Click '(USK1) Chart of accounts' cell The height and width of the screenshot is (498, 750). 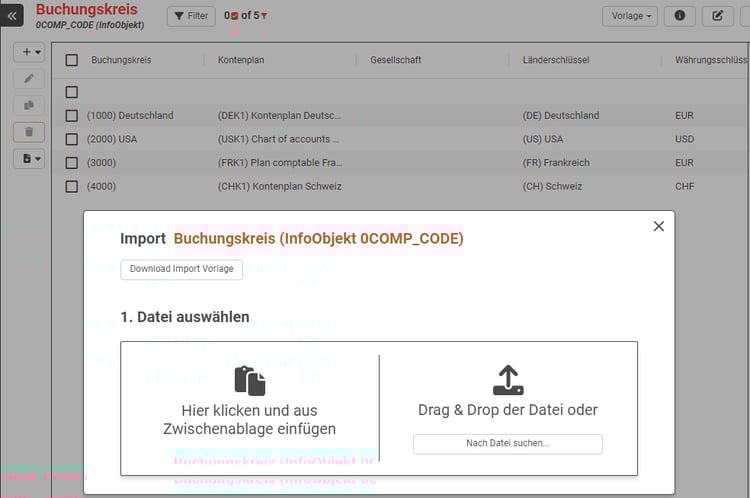(278, 139)
